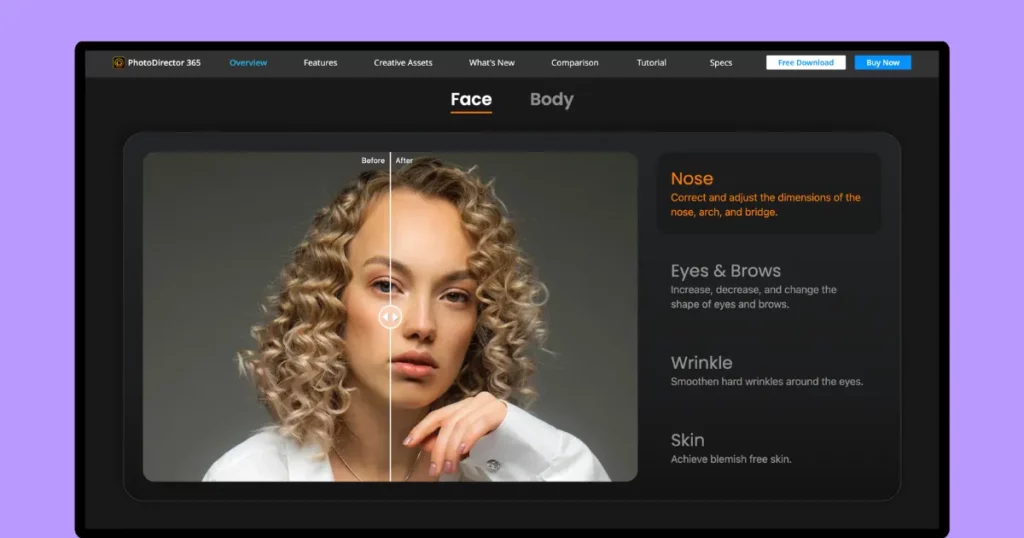Open the Overview navigation item
Image resolution: width=1024 pixels, height=538 pixels.
click(x=248, y=63)
